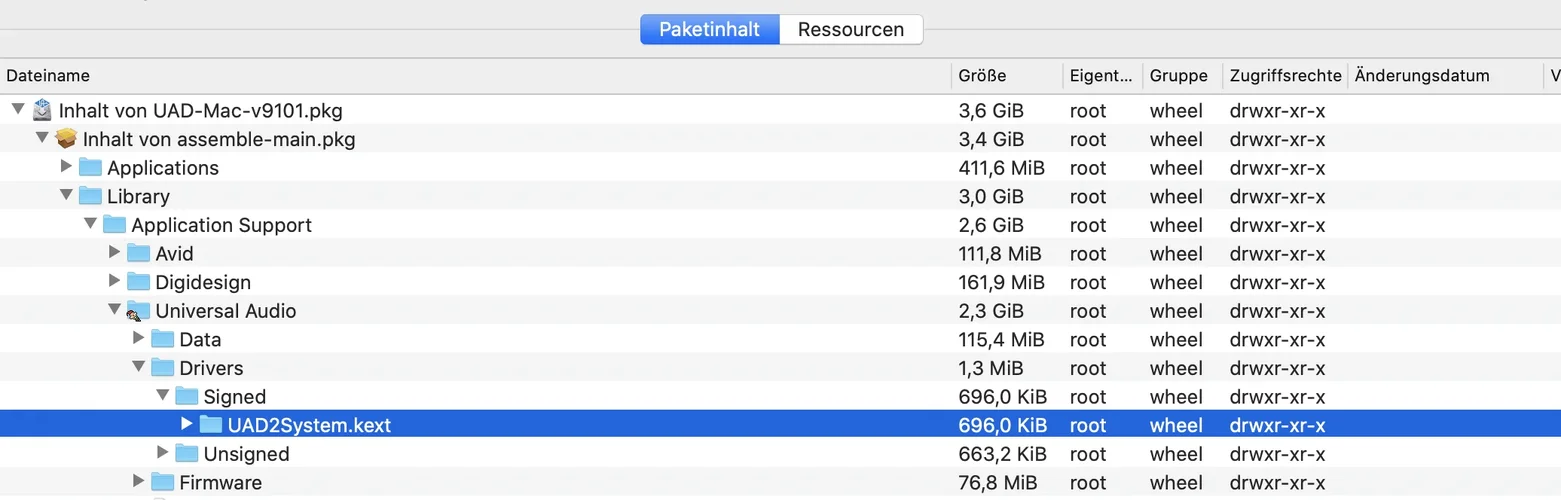1561x500 pixels.
Task: Expand the Unsigned drivers folder
Action: click(163, 453)
